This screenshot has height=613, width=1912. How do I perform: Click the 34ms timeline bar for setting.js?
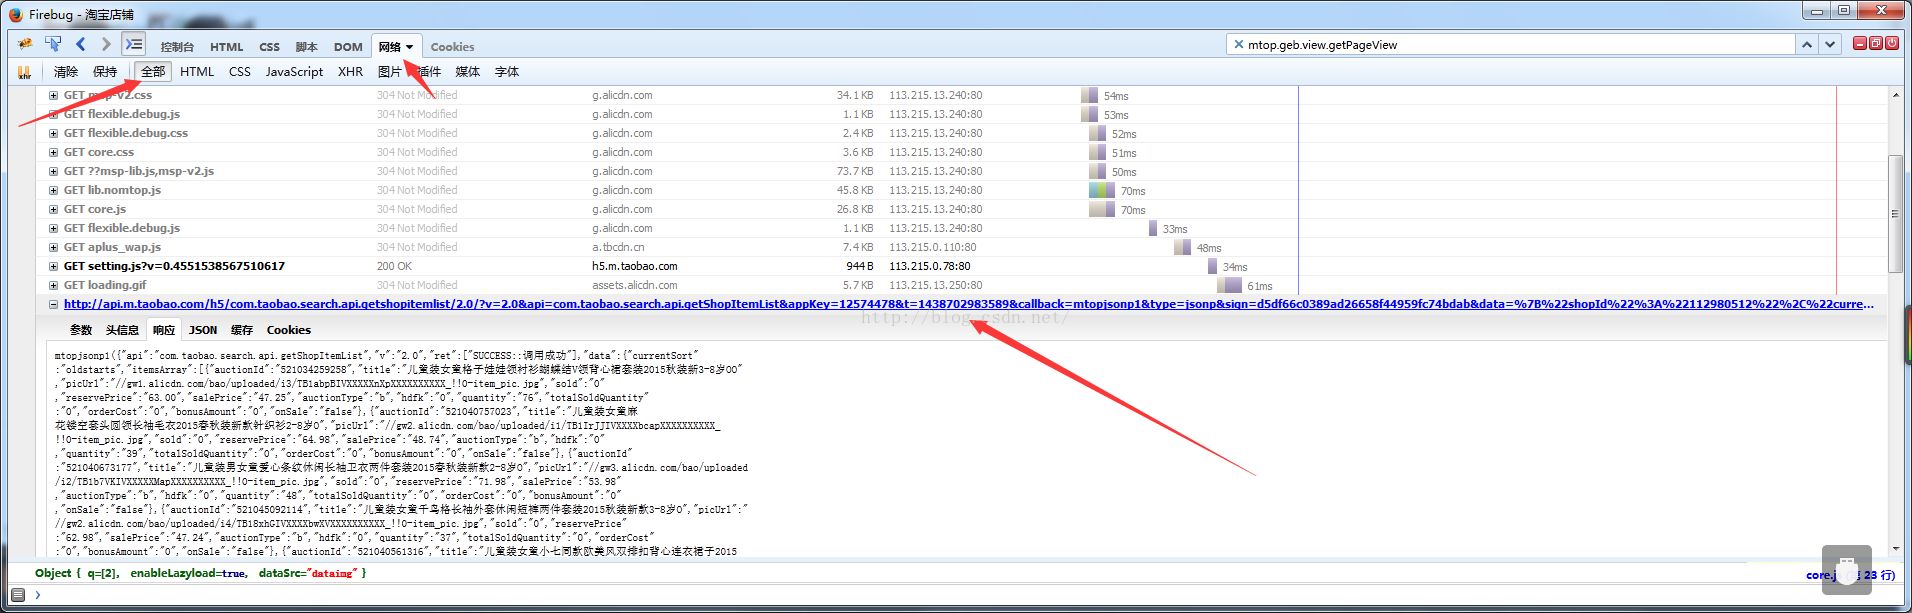tap(1212, 267)
